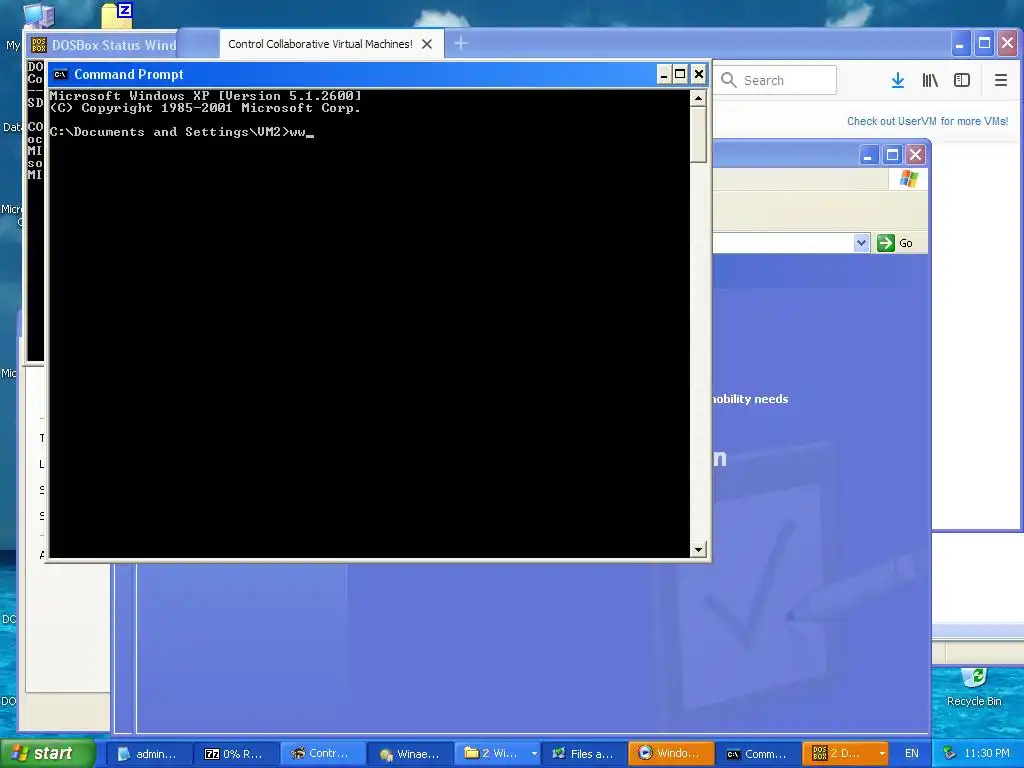Switch to Comm... taskbar button
The width and height of the screenshot is (1024, 768).
tap(758, 754)
